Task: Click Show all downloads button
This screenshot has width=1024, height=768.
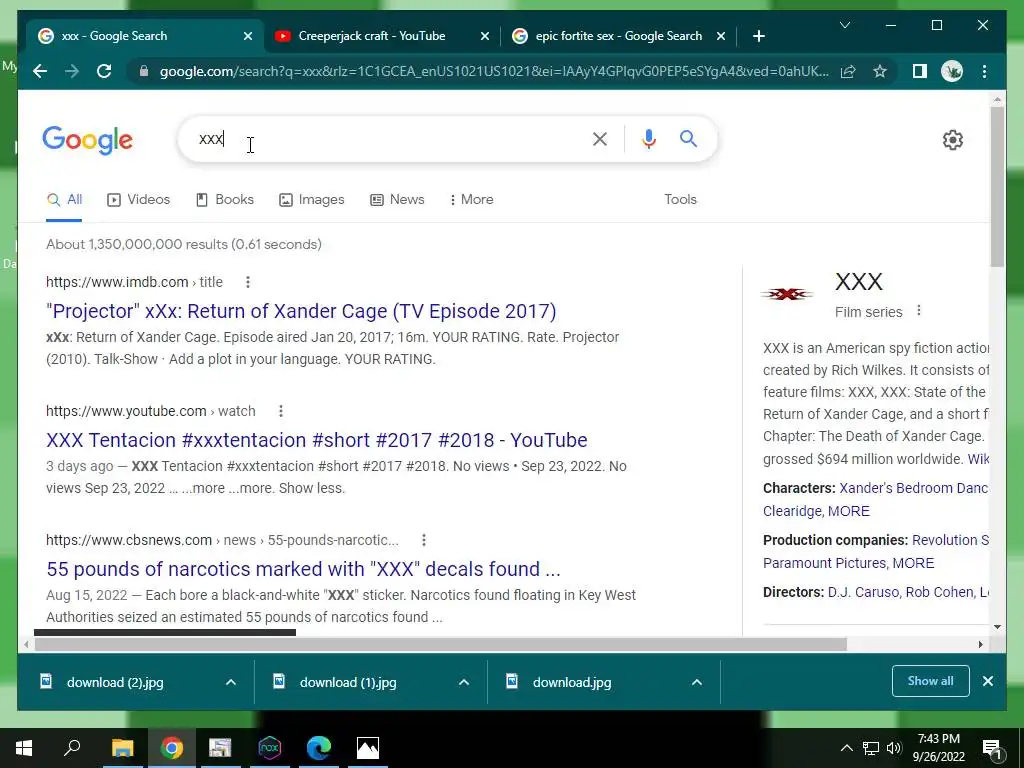Action: [x=930, y=681]
